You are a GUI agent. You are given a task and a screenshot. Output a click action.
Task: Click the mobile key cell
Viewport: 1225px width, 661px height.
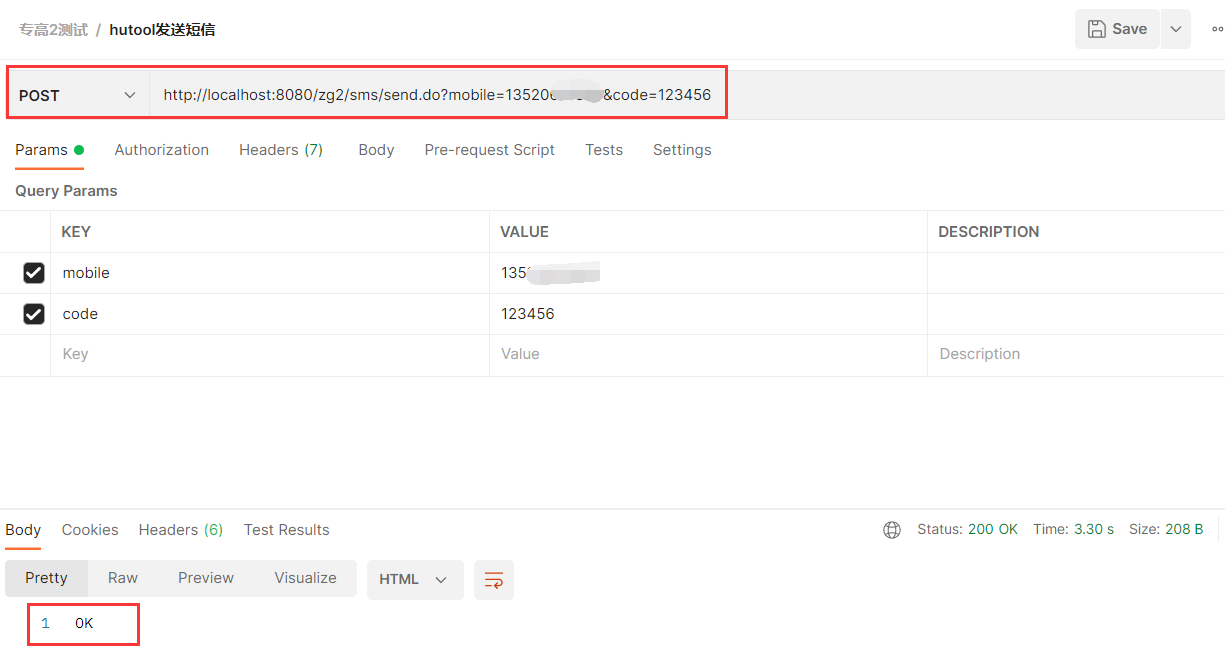coord(270,273)
